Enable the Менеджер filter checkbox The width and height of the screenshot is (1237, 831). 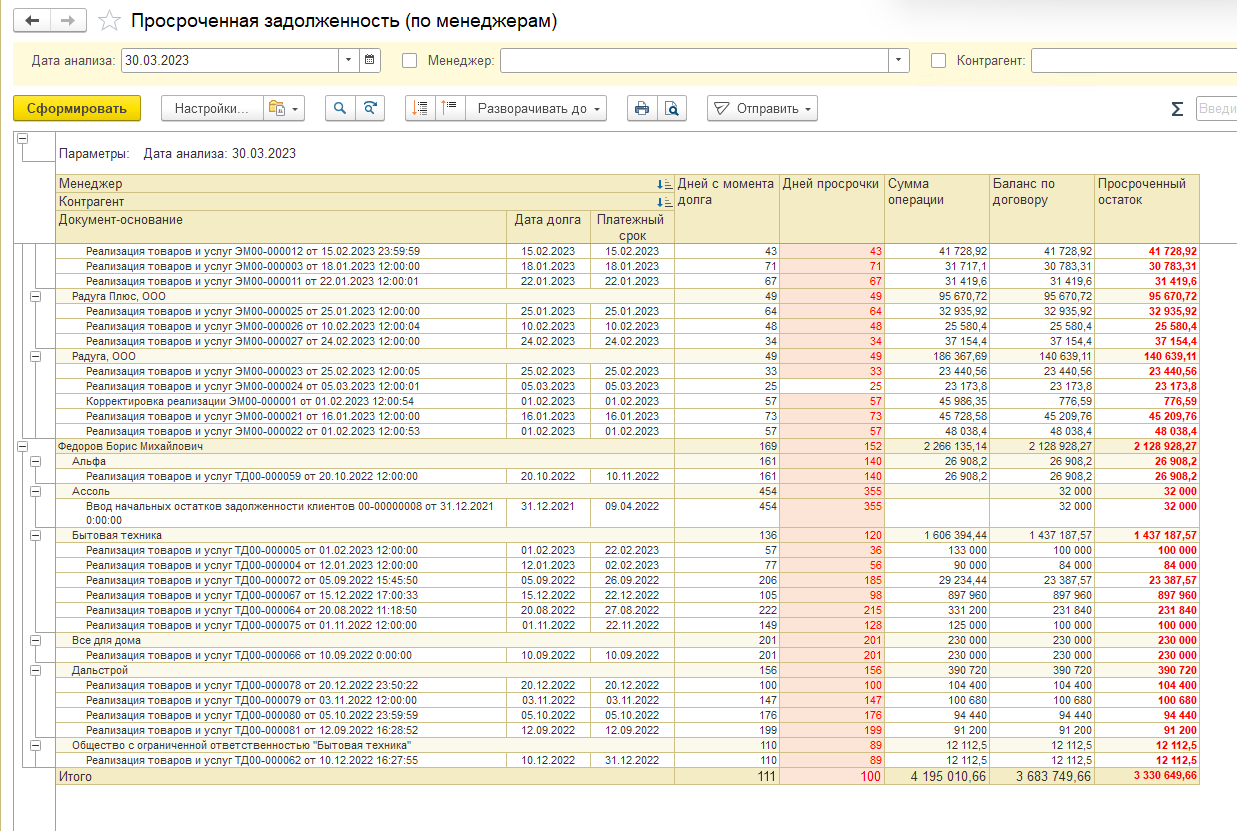click(409, 60)
